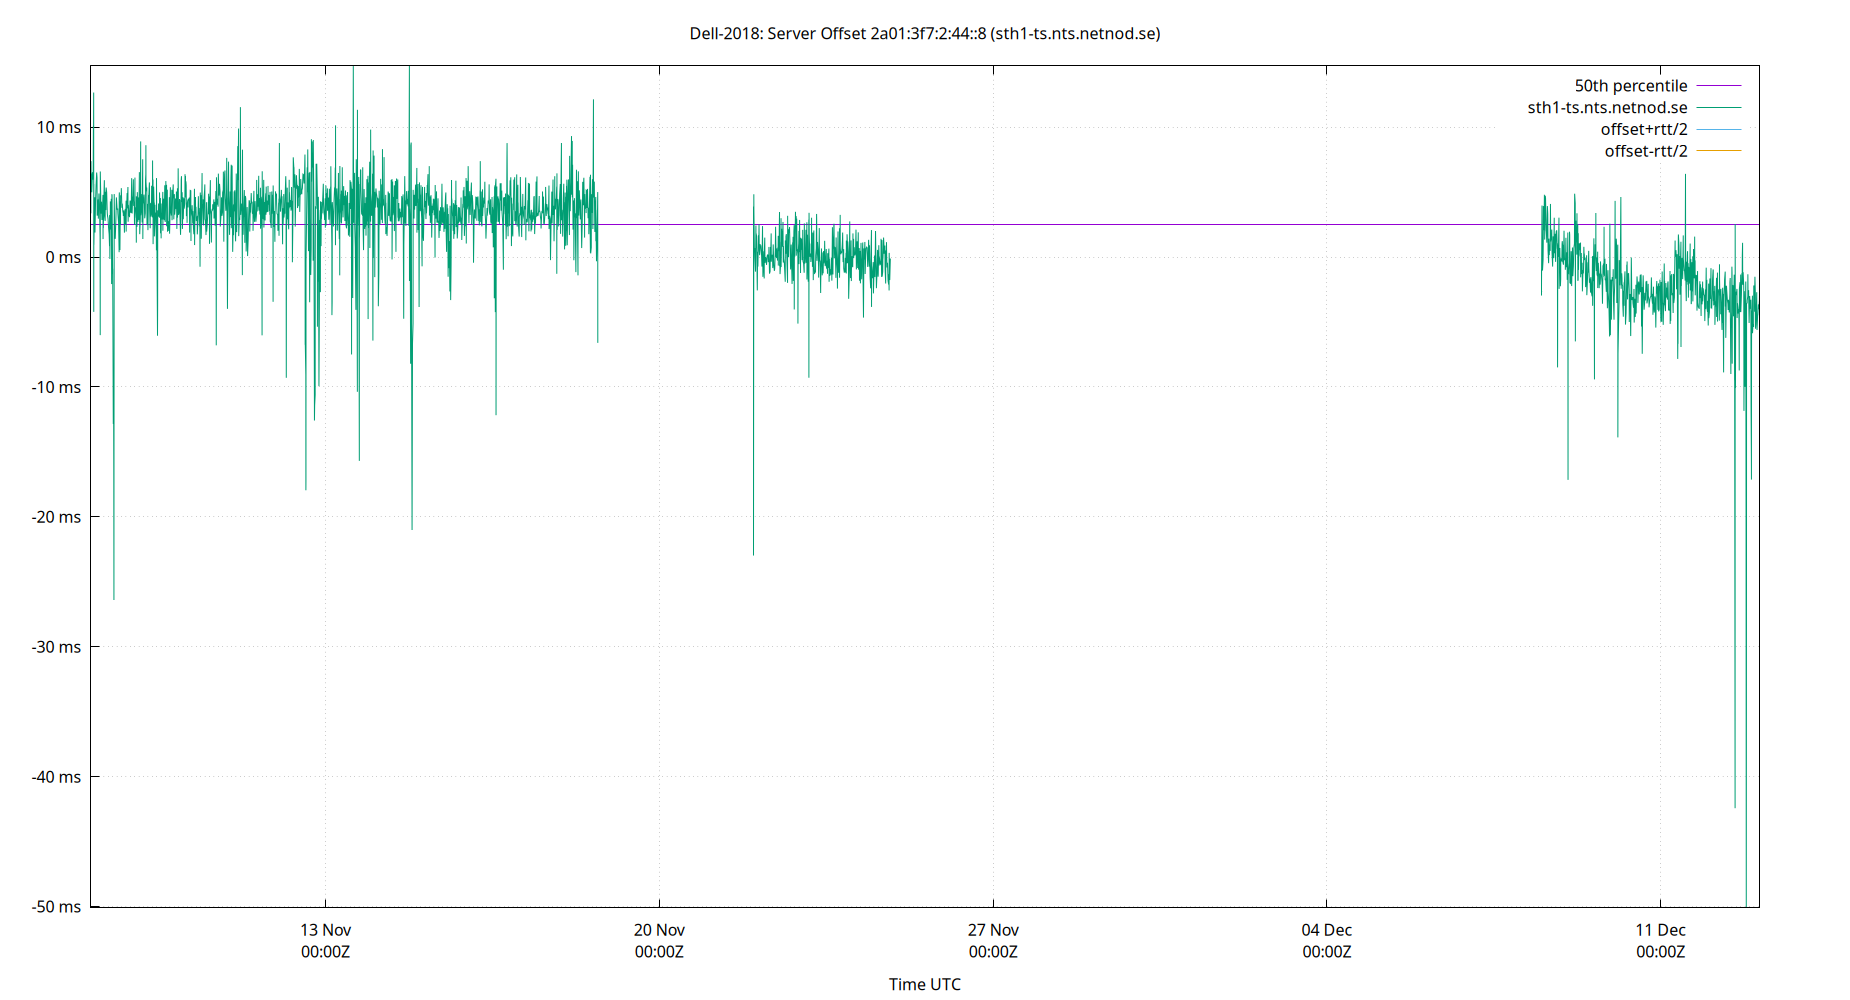1850x1000 pixels.
Task: Select the 04 Dec axis label
Action: [1327, 930]
